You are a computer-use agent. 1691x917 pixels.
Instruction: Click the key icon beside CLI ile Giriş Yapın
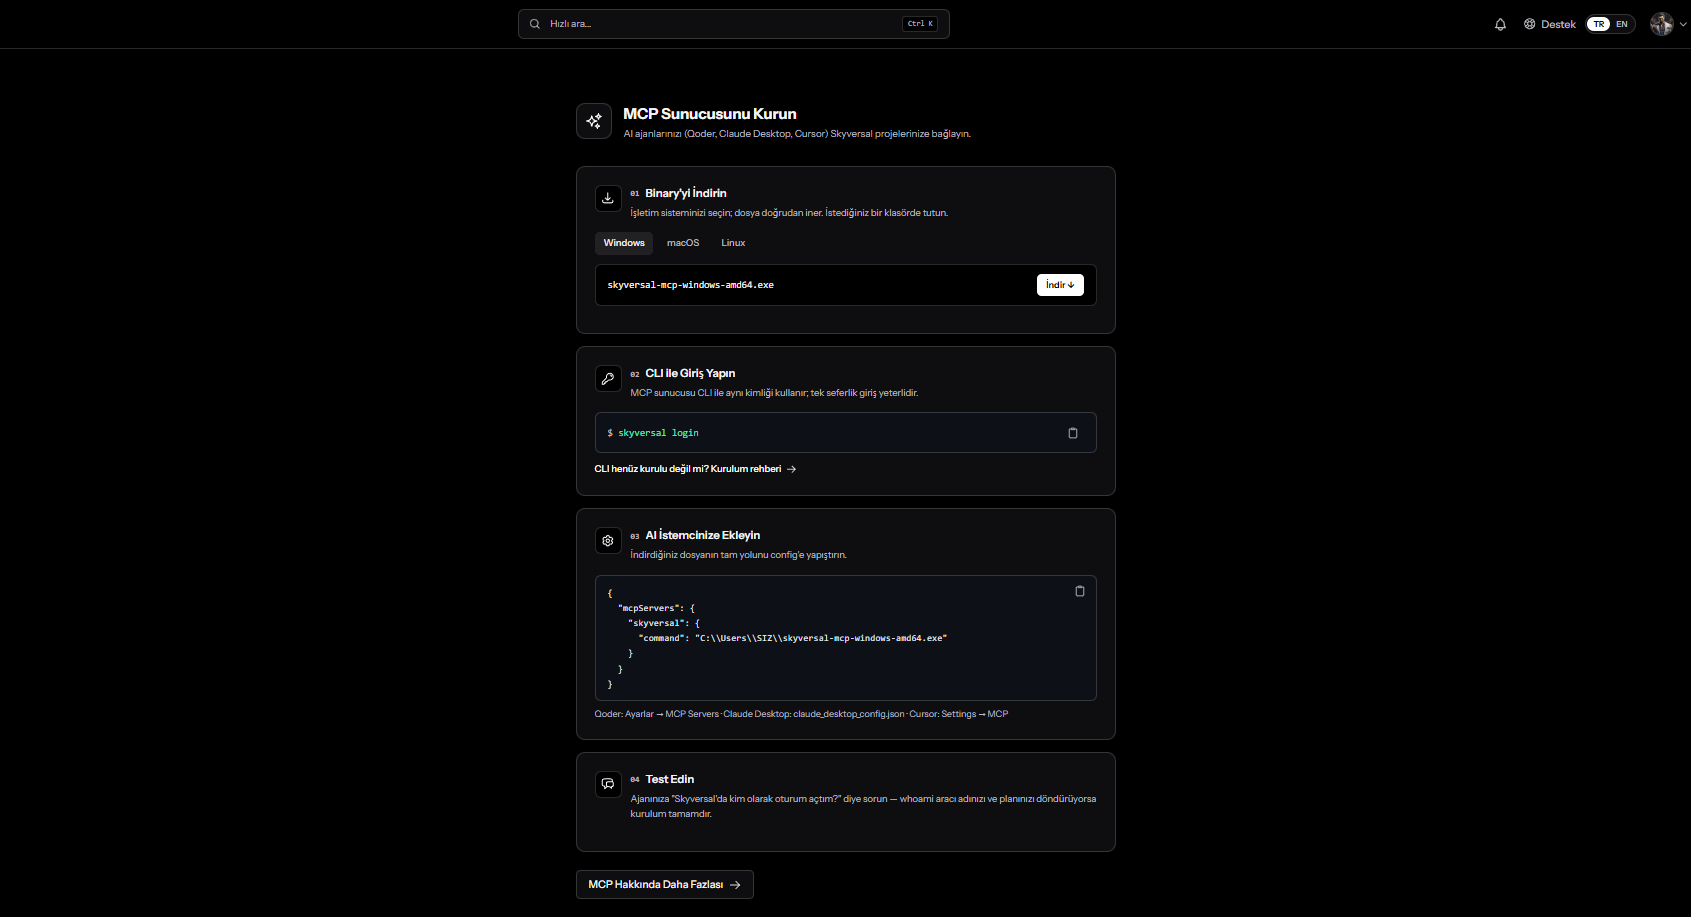point(608,378)
